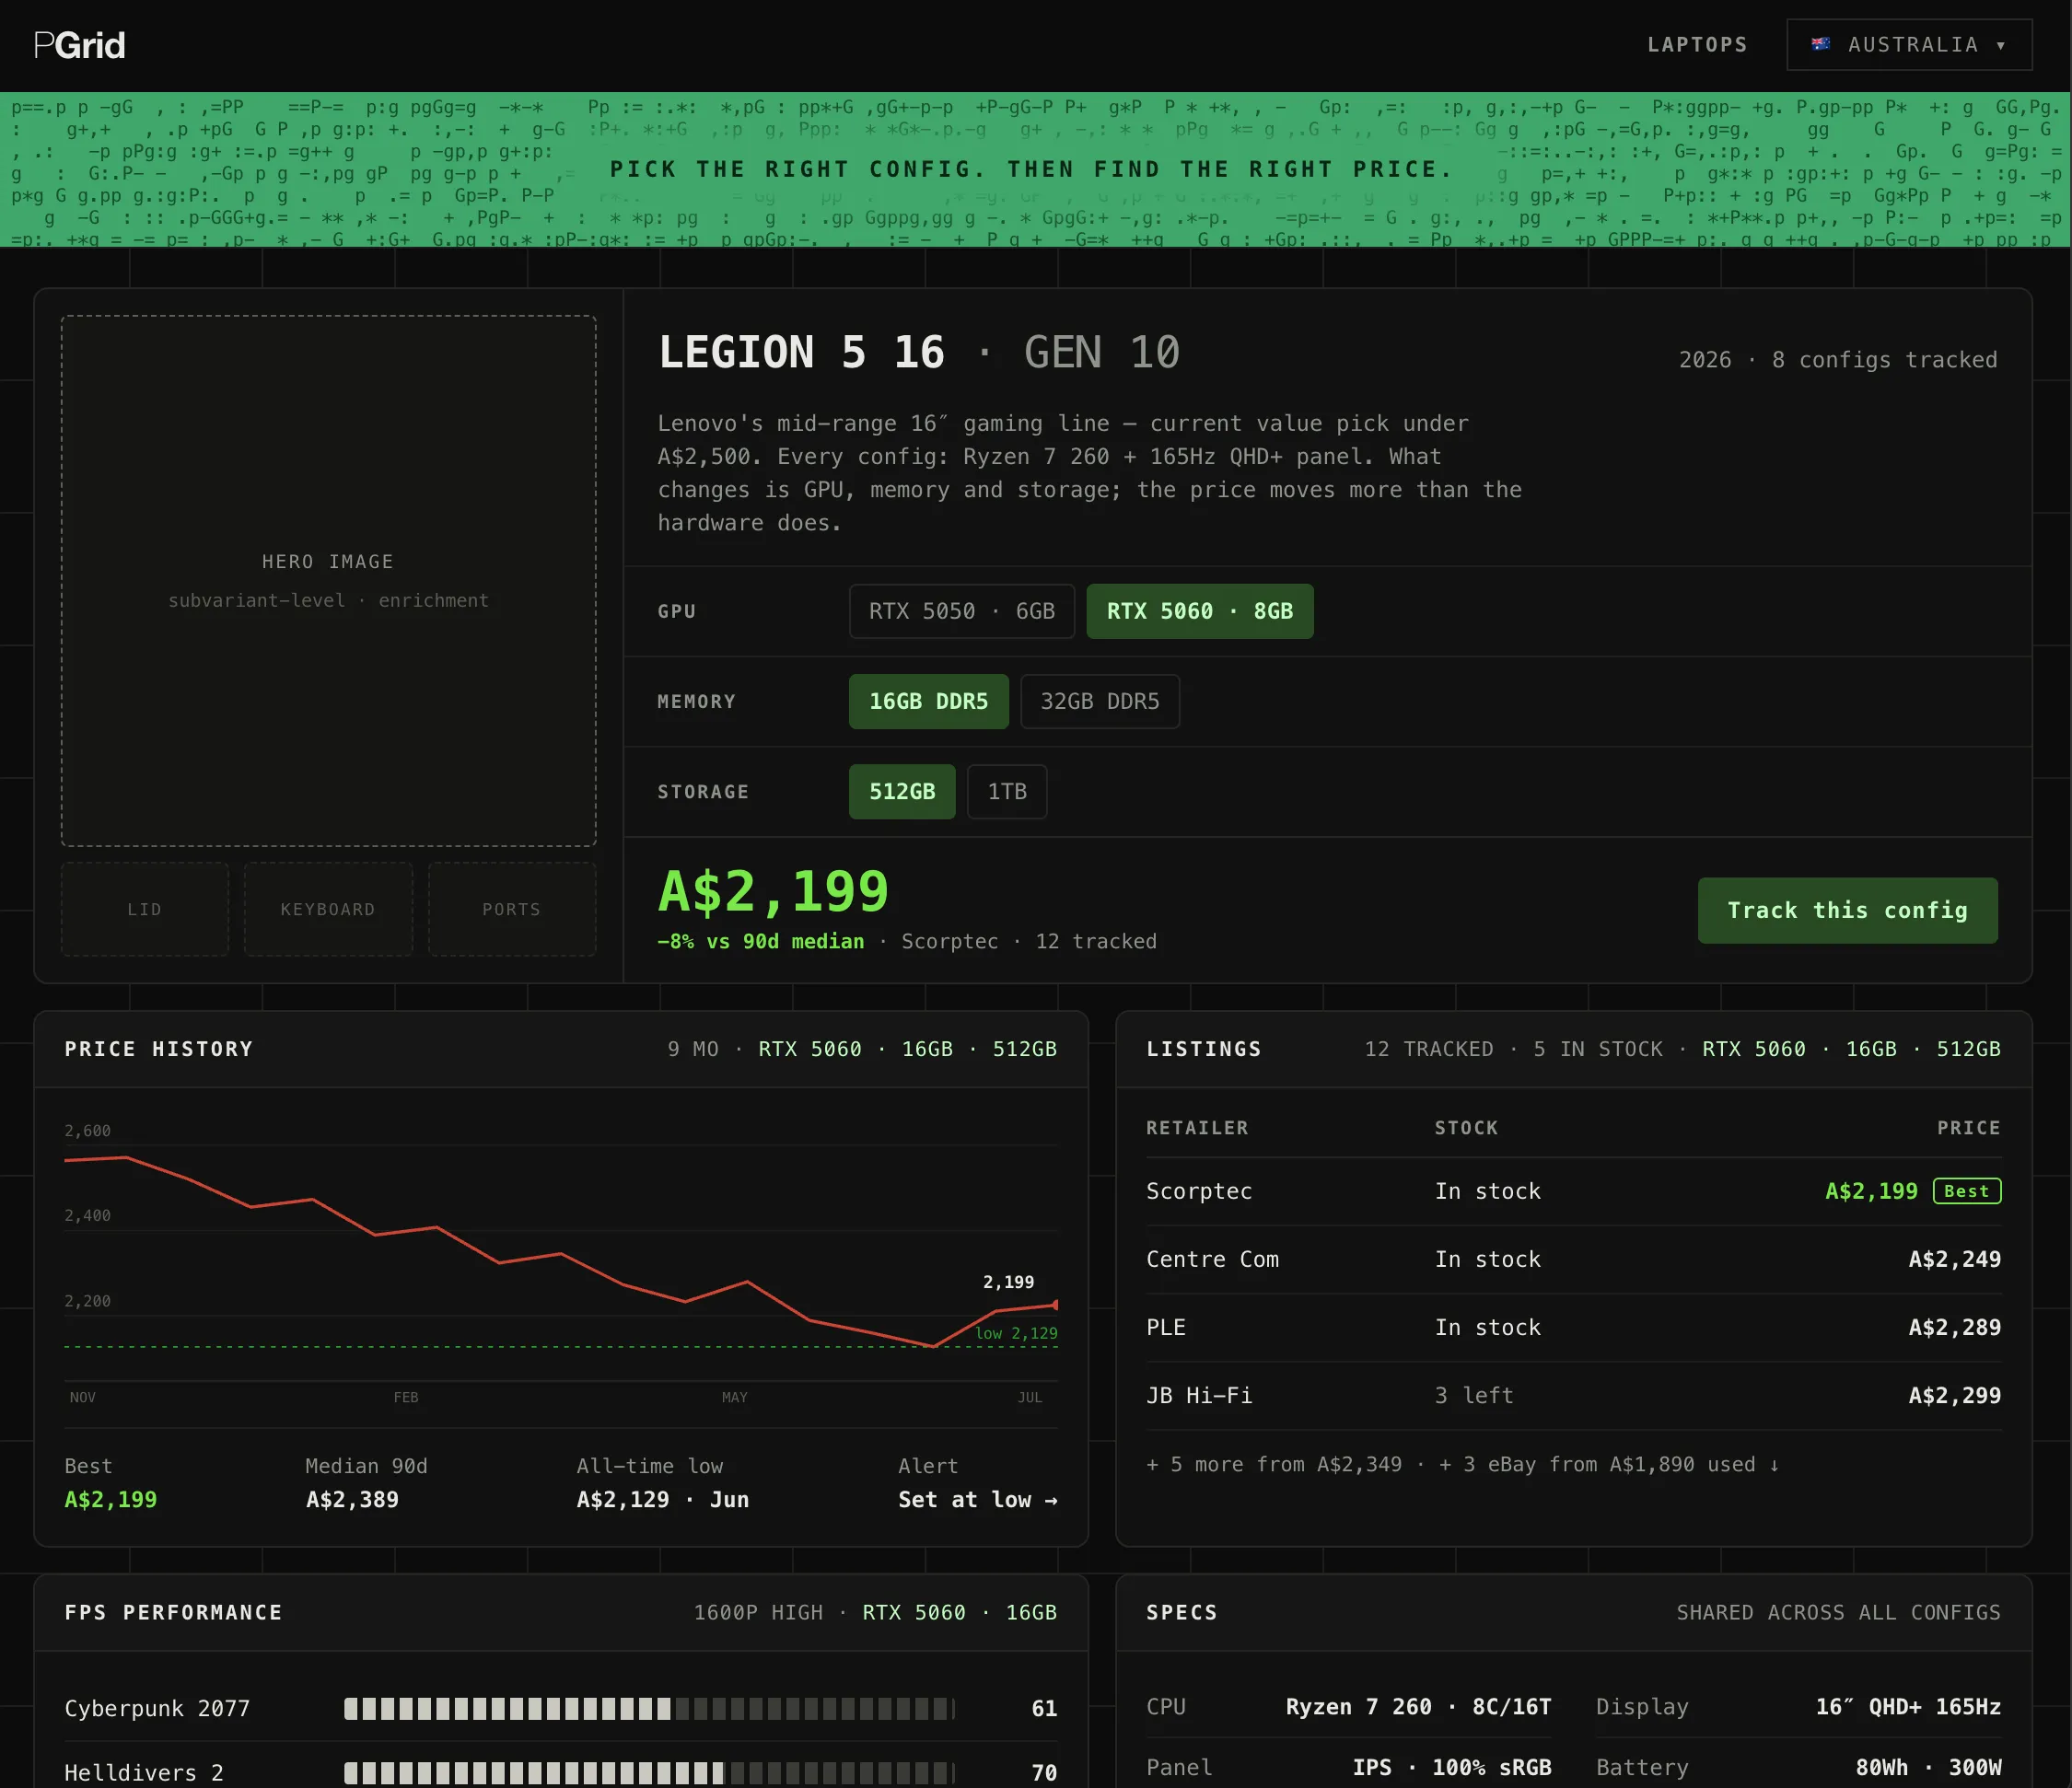The height and width of the screenshot is (1788, 2072).
Task: Click the PRICE HISTORY panel heading
Action: [159, 1049]
